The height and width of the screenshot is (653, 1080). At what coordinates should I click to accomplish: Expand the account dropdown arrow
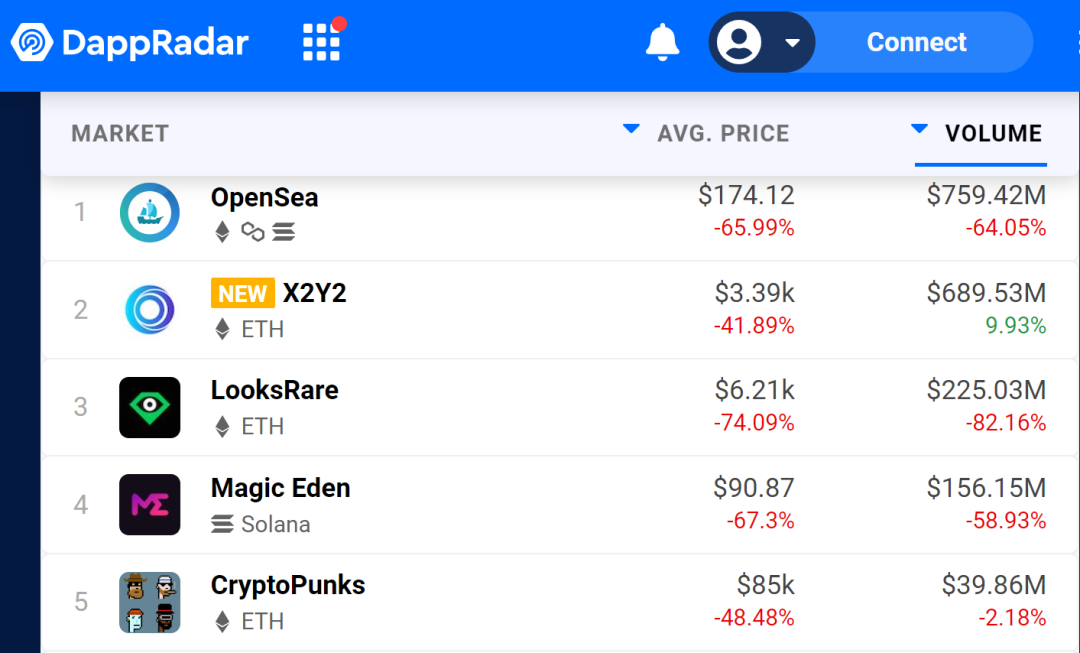tap(792, 42)
